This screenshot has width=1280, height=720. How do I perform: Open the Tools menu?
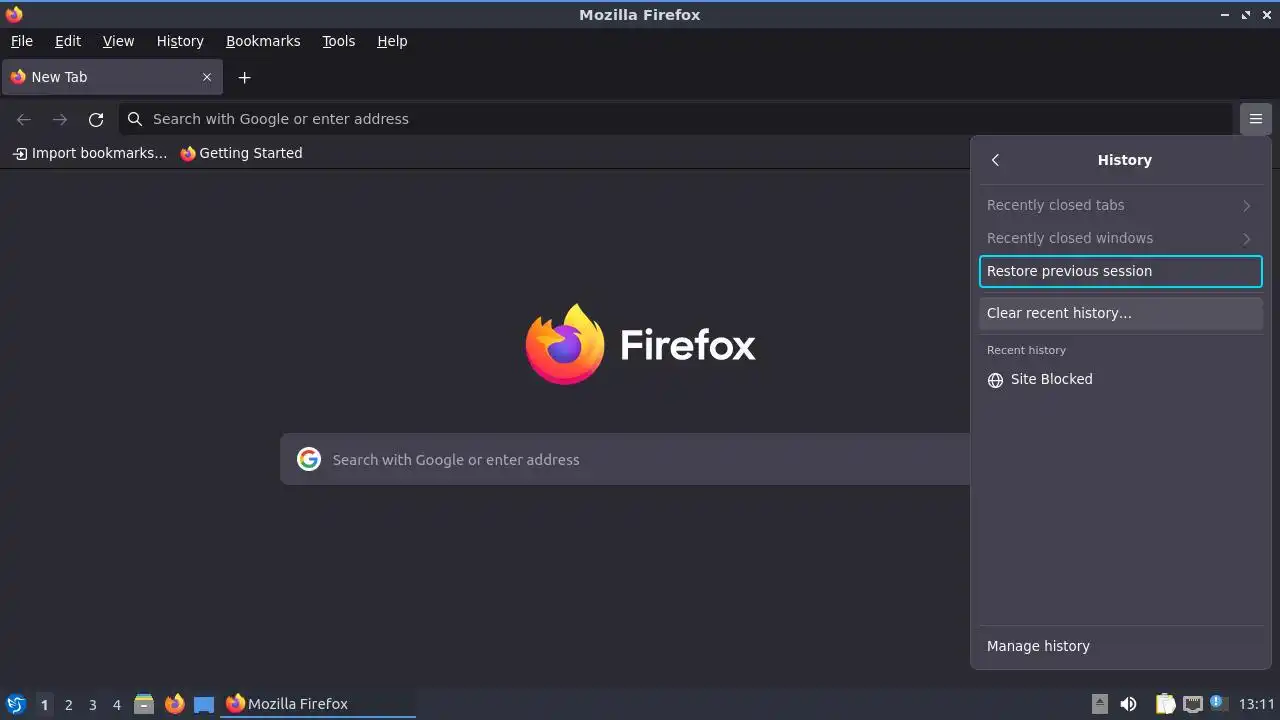click(x=338, y=41)
